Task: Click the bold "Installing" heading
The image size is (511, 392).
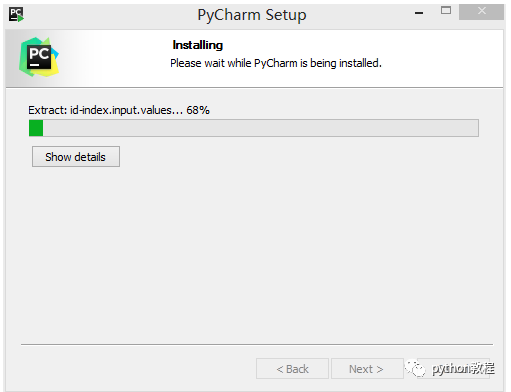Action: click(198, 45)
